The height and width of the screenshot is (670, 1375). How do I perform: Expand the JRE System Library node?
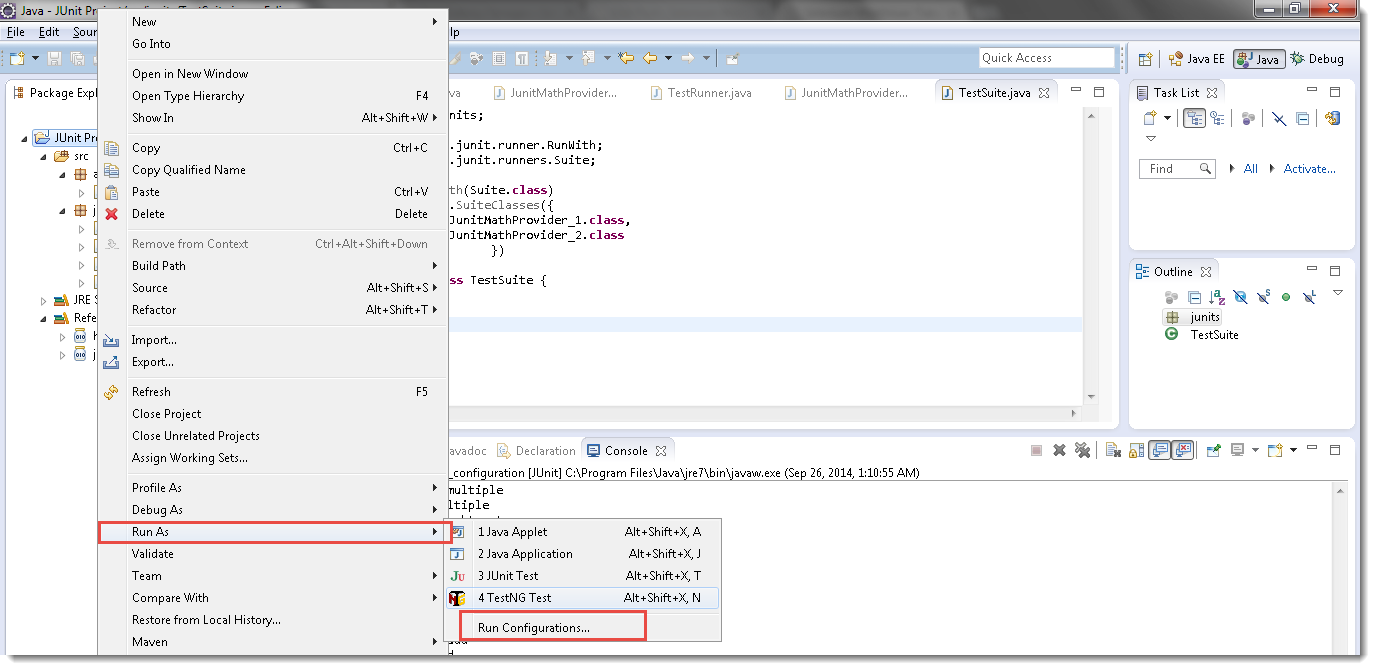[x=44, y=300]
